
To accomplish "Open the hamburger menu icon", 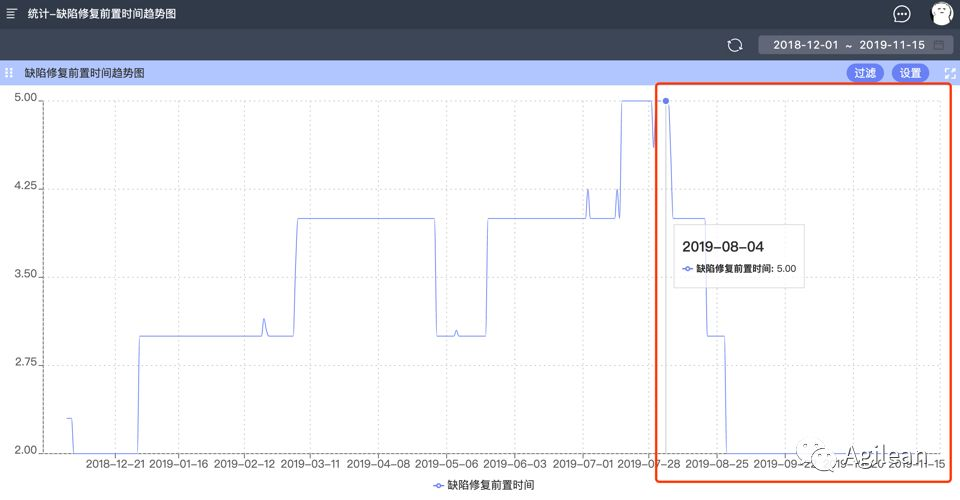I will pos(12,13).
